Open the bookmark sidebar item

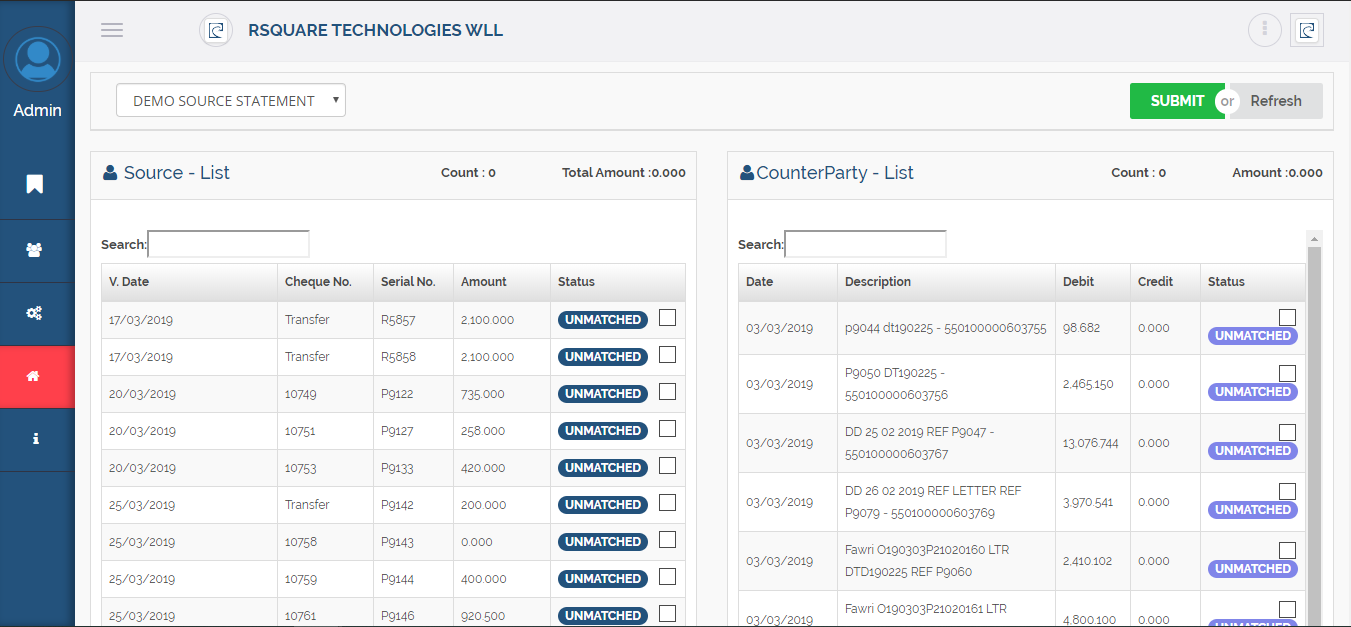tap(35, 184)
